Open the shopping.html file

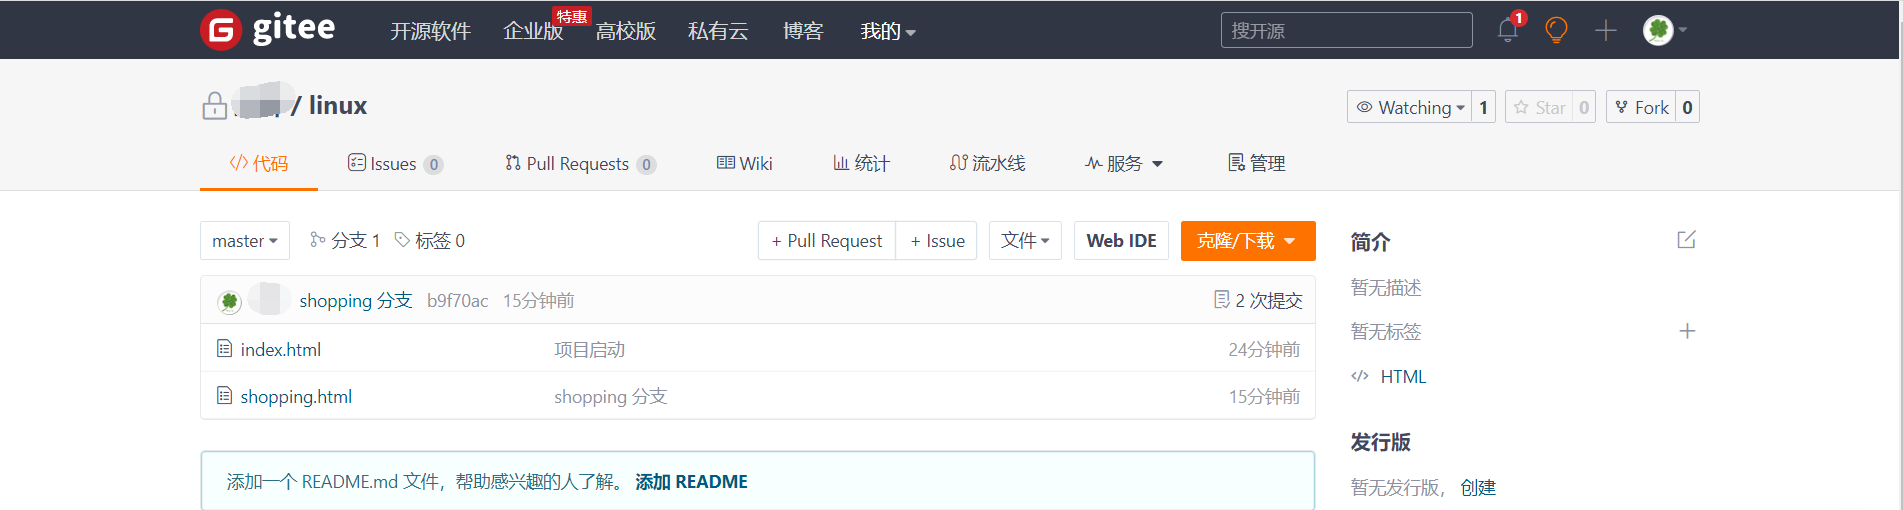pos(296,396)
